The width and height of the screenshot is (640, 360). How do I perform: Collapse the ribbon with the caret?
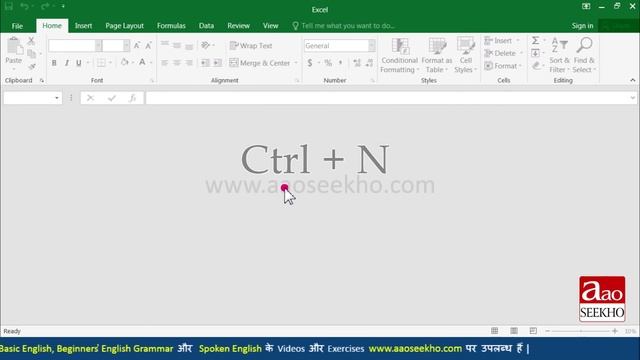point(633,80)
